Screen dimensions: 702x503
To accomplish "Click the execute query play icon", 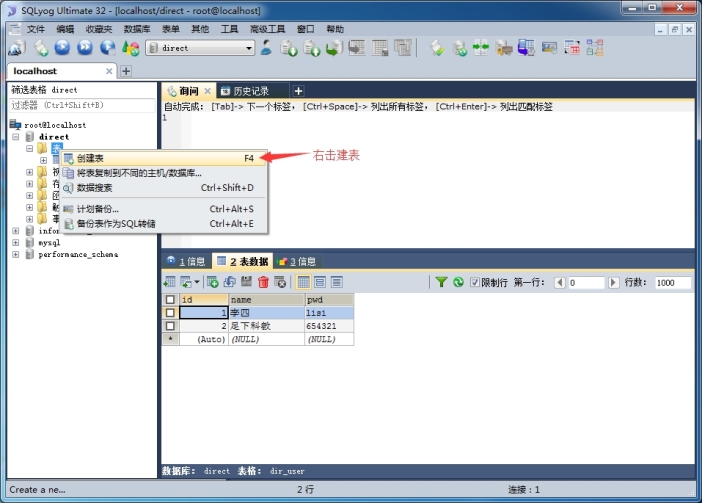I will [62, 47].
